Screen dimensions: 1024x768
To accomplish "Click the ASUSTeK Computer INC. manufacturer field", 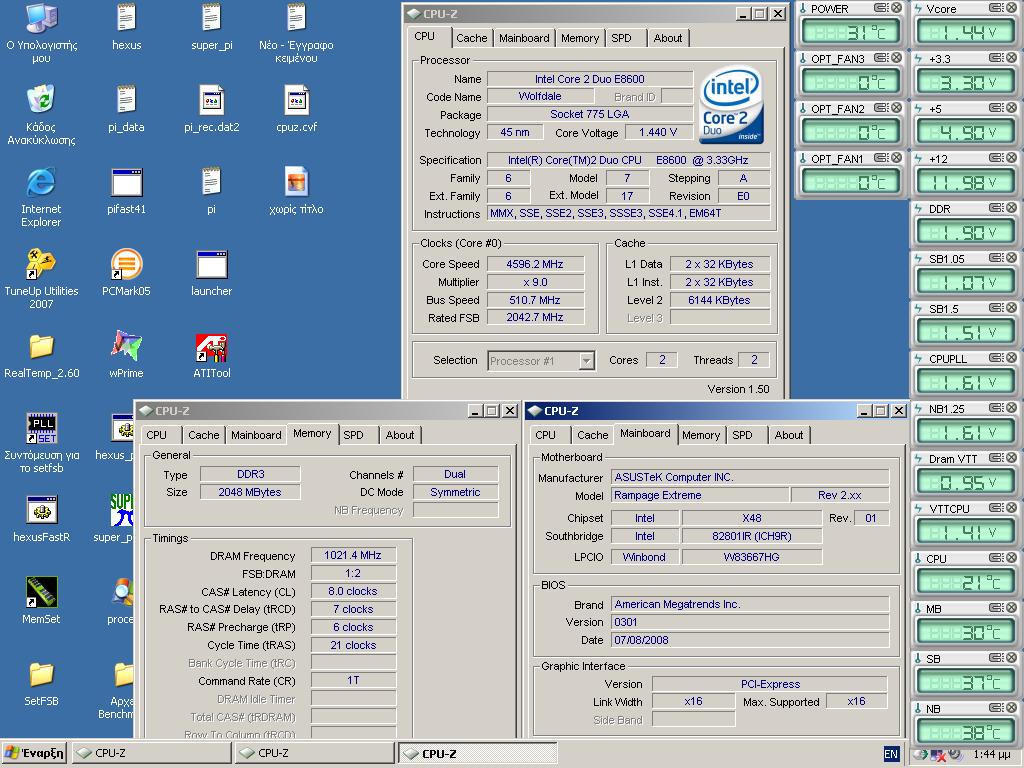I will pyautogui.click(x=750, y=477).
